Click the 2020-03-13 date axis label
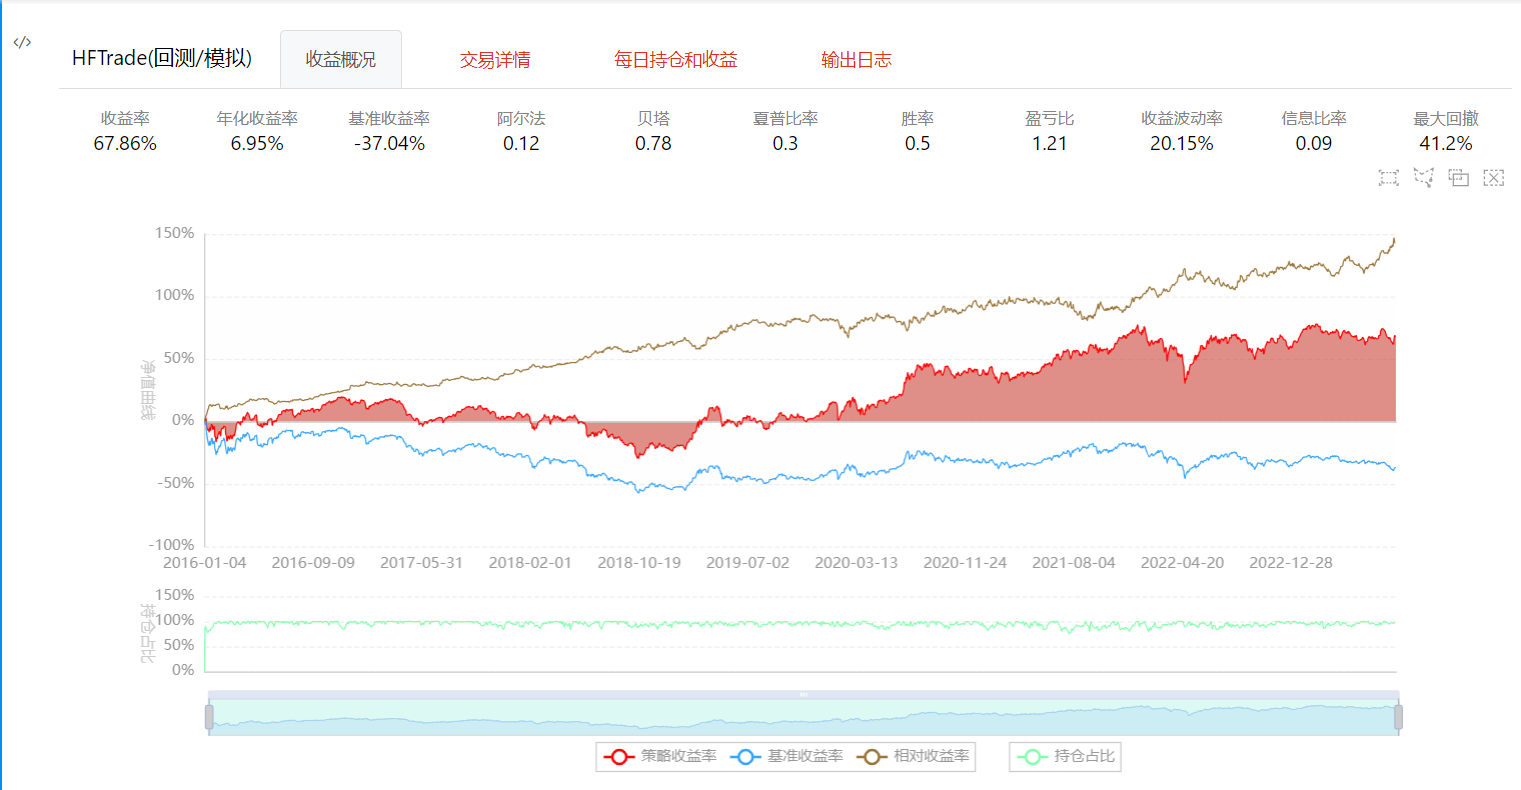Viewport: 1521px width, 790px height. [x=856, y=563]
